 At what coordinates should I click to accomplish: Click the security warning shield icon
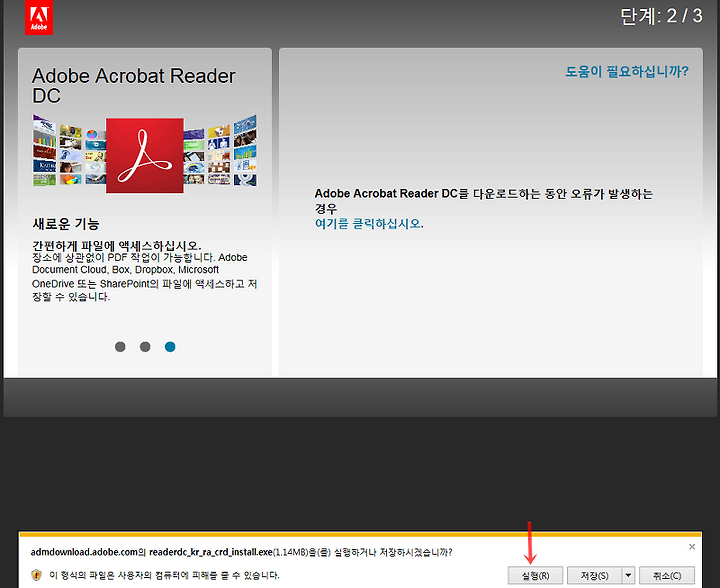click(36, 575)
